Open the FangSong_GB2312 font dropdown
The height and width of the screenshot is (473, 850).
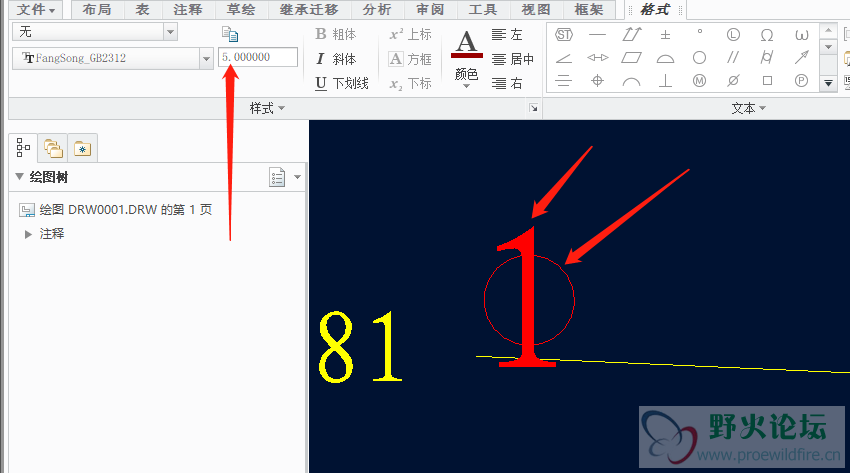point(206,58)
